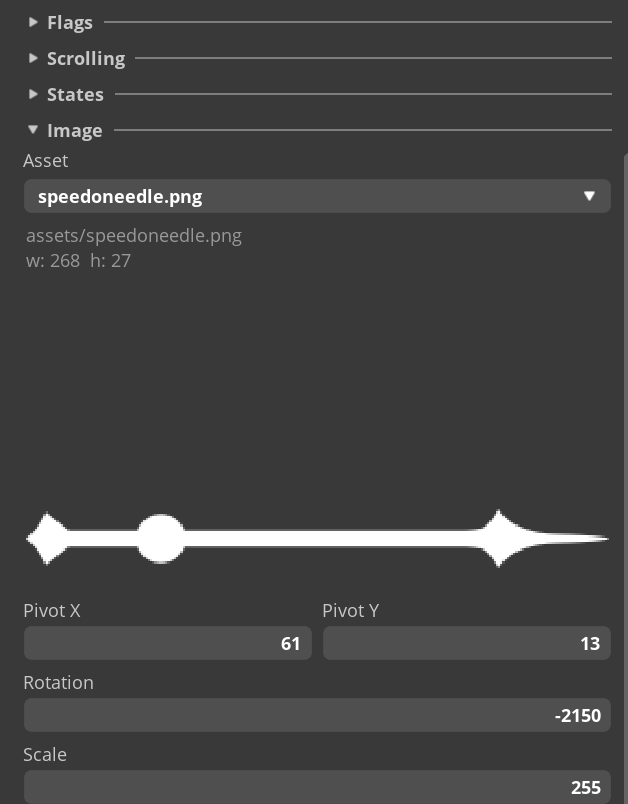Expand the States section triangle
628x804 pixels.
[x=34, y=94]
